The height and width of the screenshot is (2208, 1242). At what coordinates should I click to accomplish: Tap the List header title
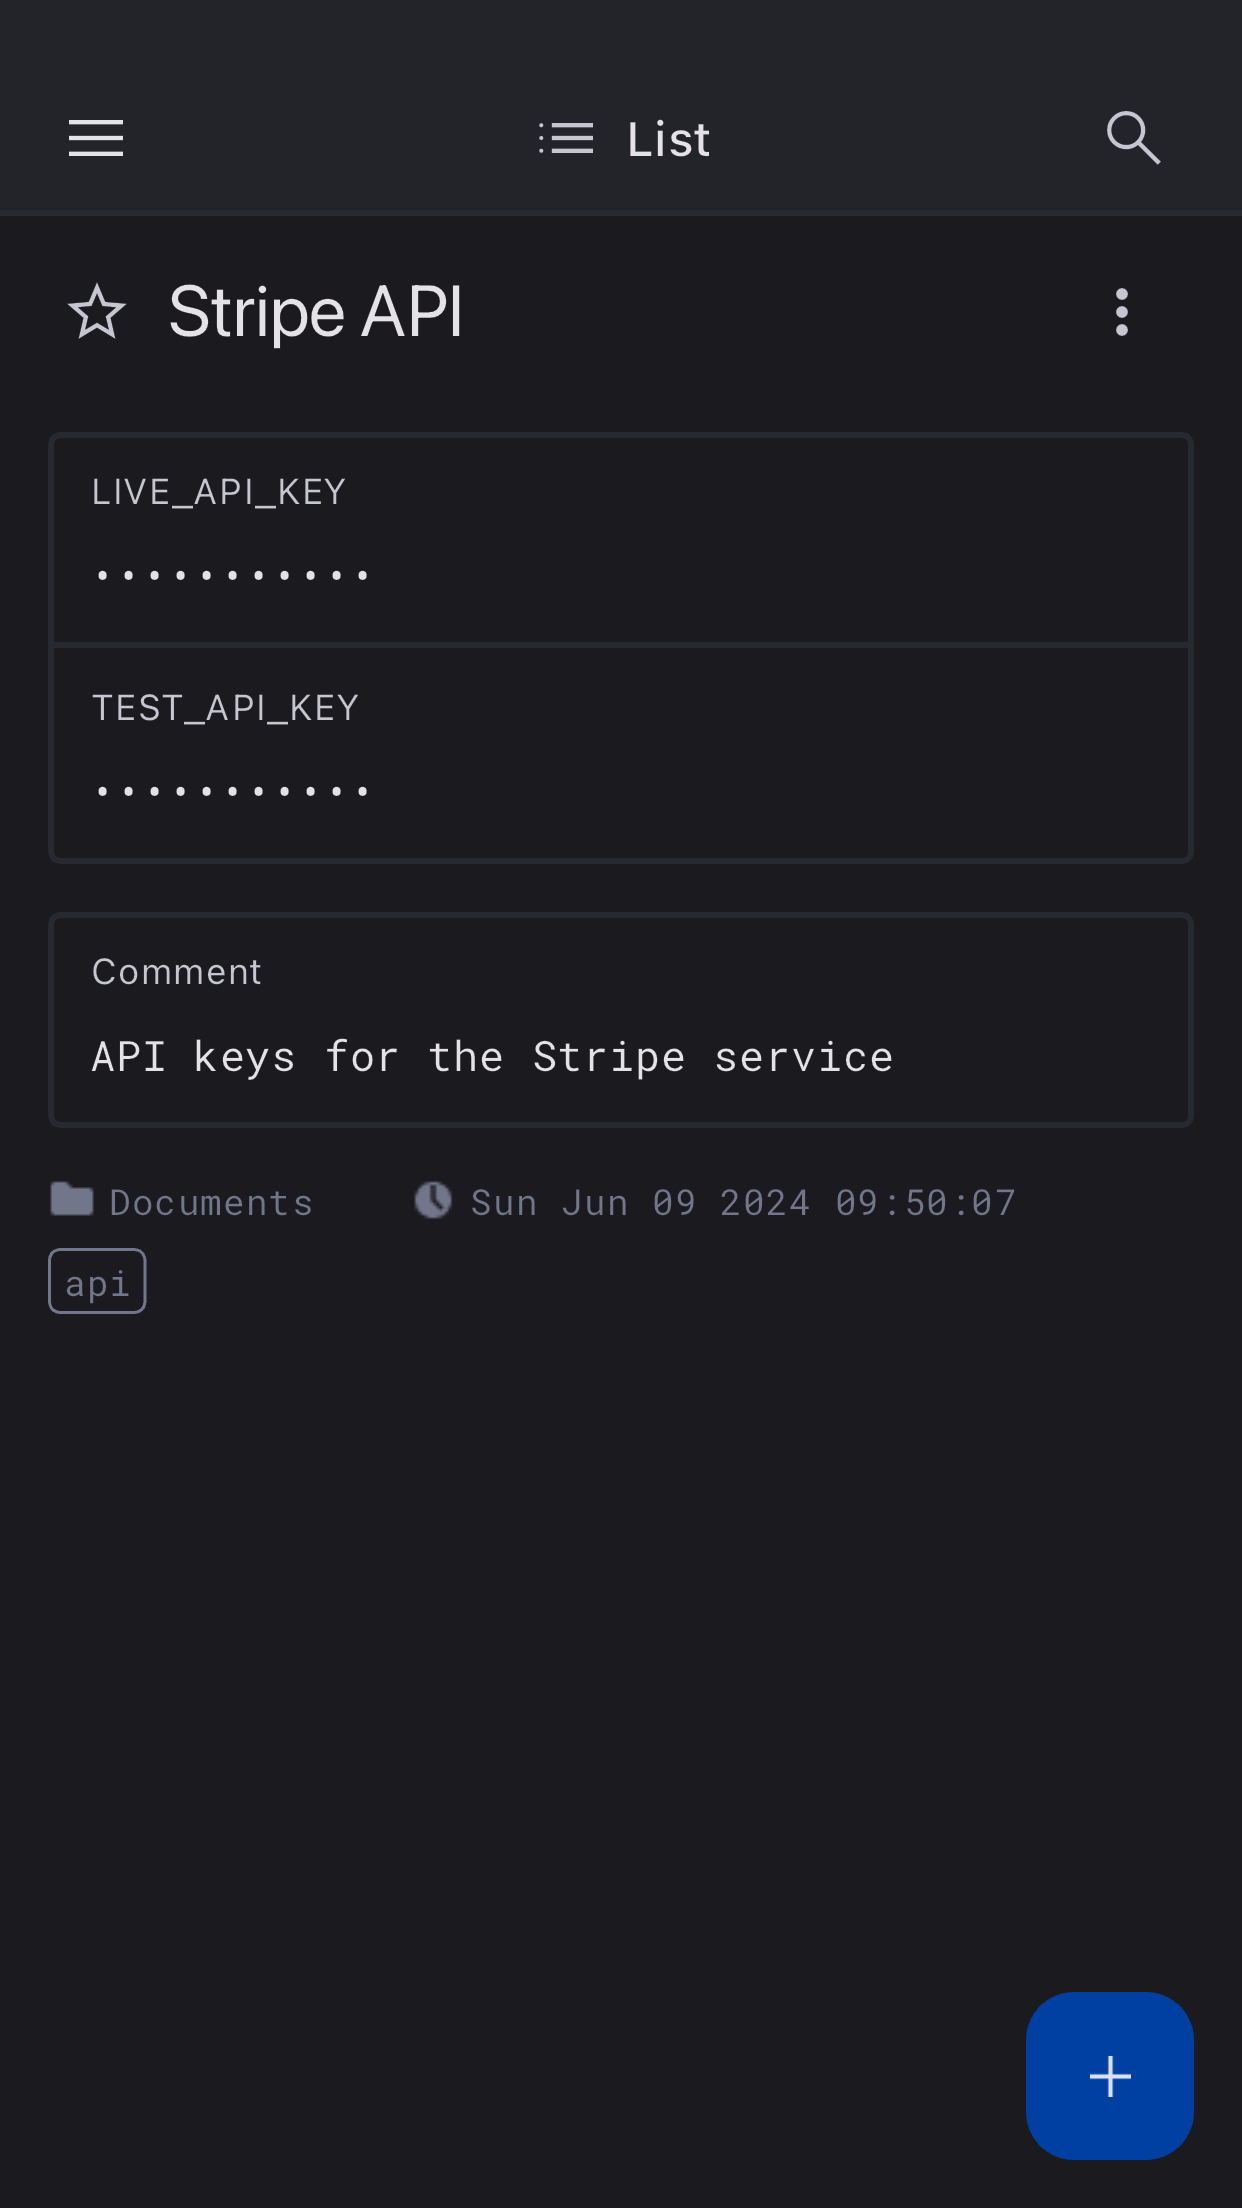[668, 139]
